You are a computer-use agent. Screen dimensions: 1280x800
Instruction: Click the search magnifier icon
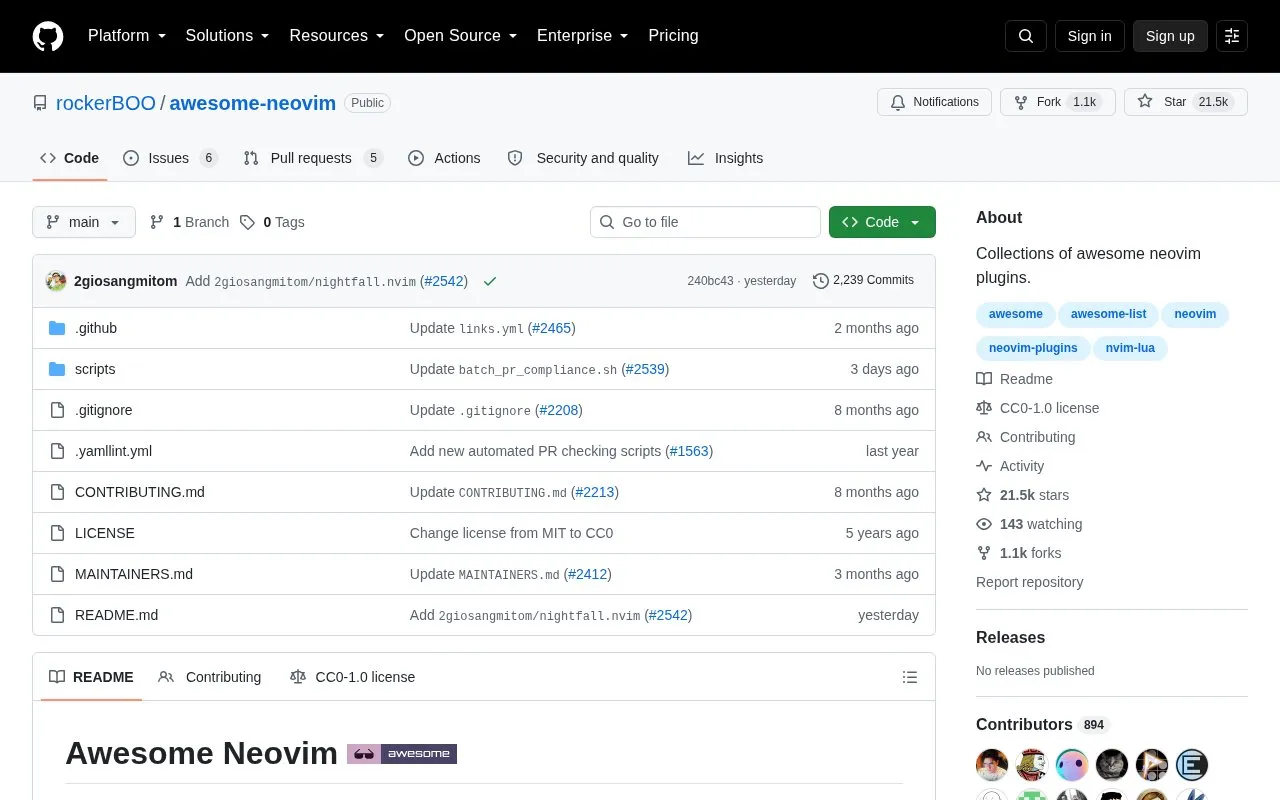click(x=1026, y=36)
